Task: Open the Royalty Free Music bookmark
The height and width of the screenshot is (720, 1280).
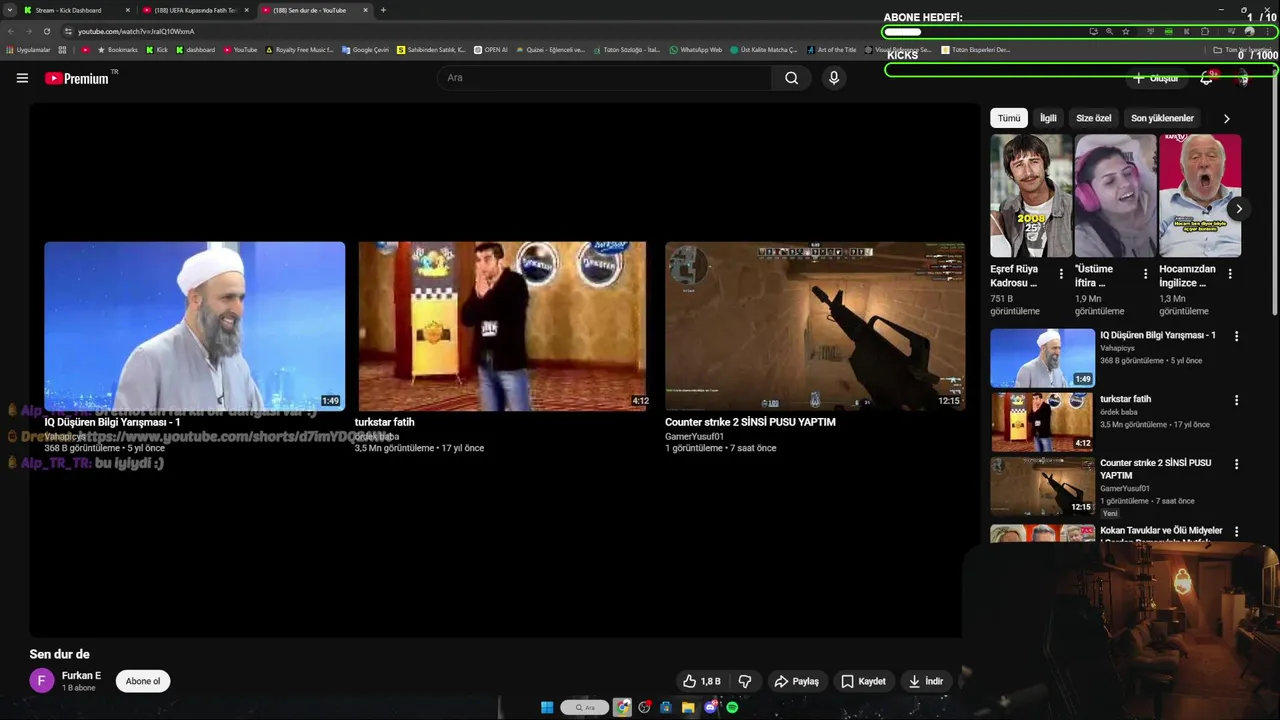Action: (299, 49)
